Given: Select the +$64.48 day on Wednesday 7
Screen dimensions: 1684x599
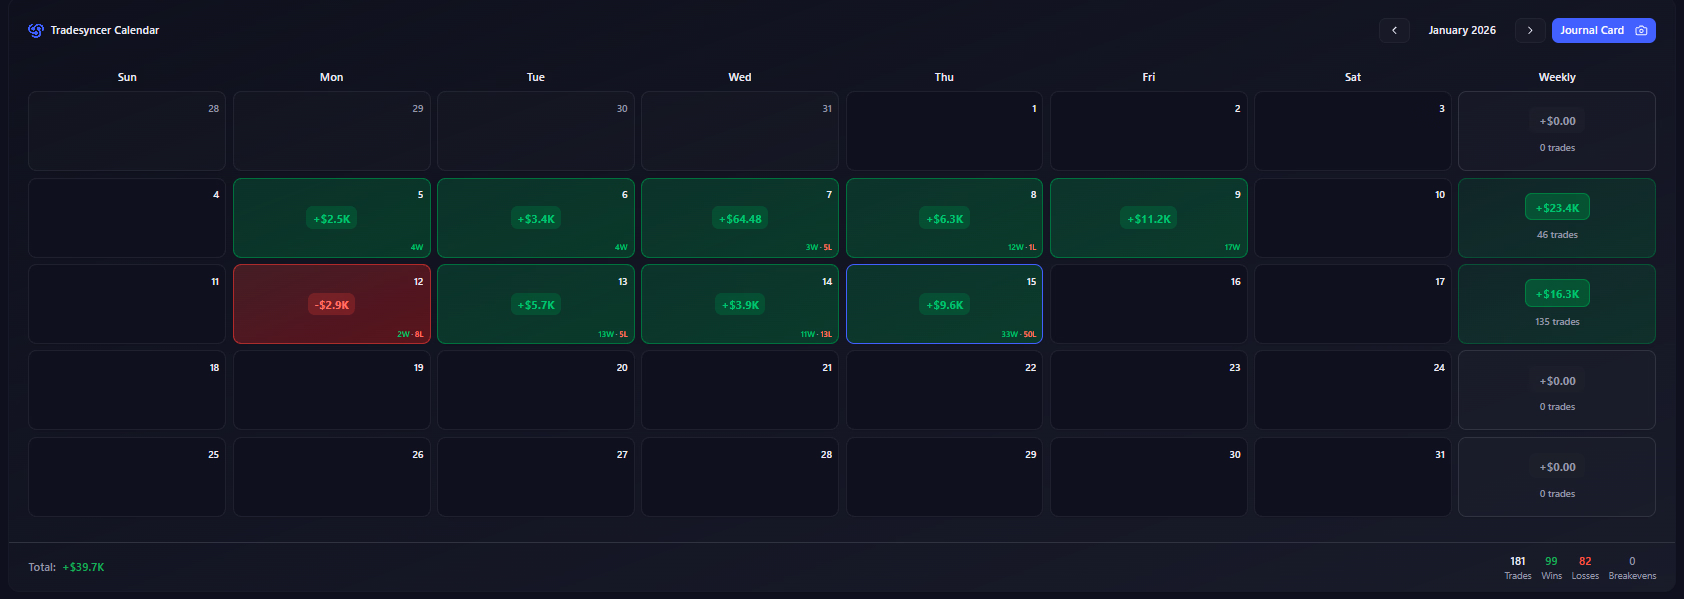Looking at the screenshot, I should click(x=739, y=219).
